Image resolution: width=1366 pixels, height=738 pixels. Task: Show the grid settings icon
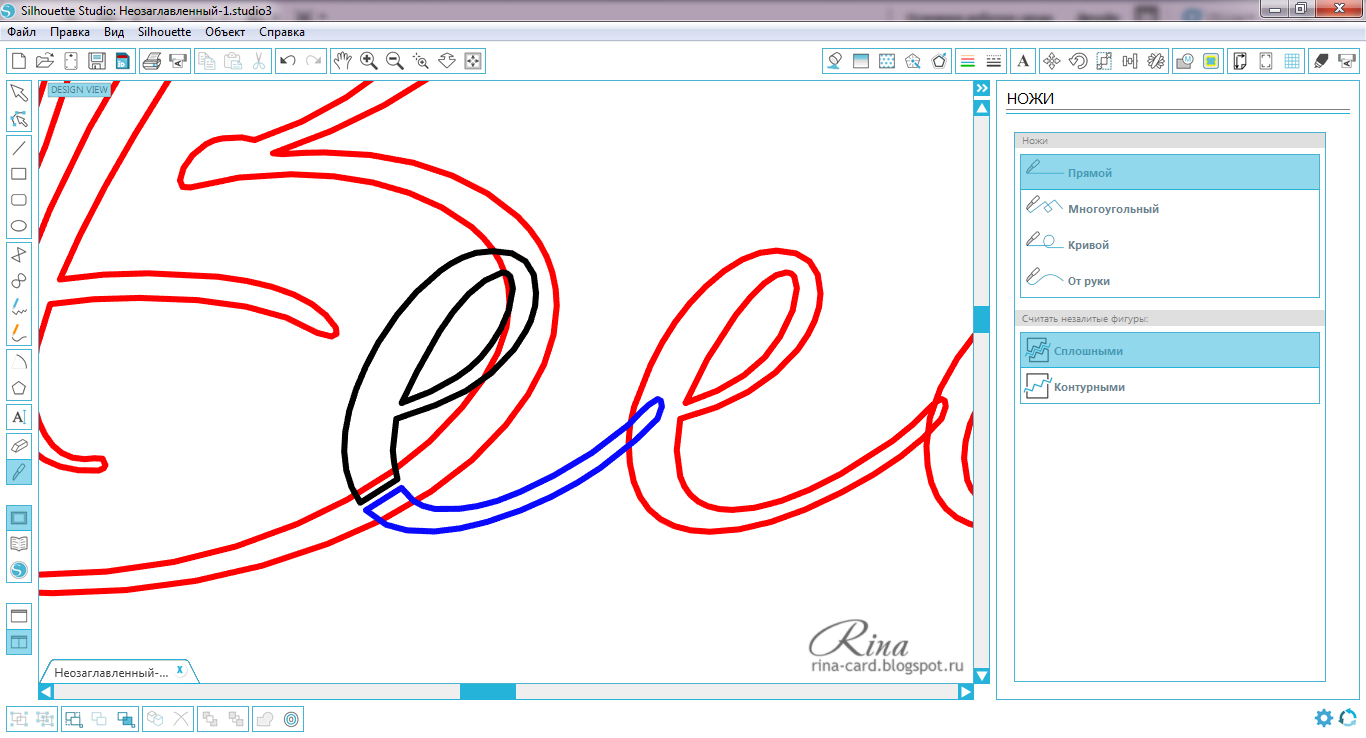click(x=1292, y=61)
